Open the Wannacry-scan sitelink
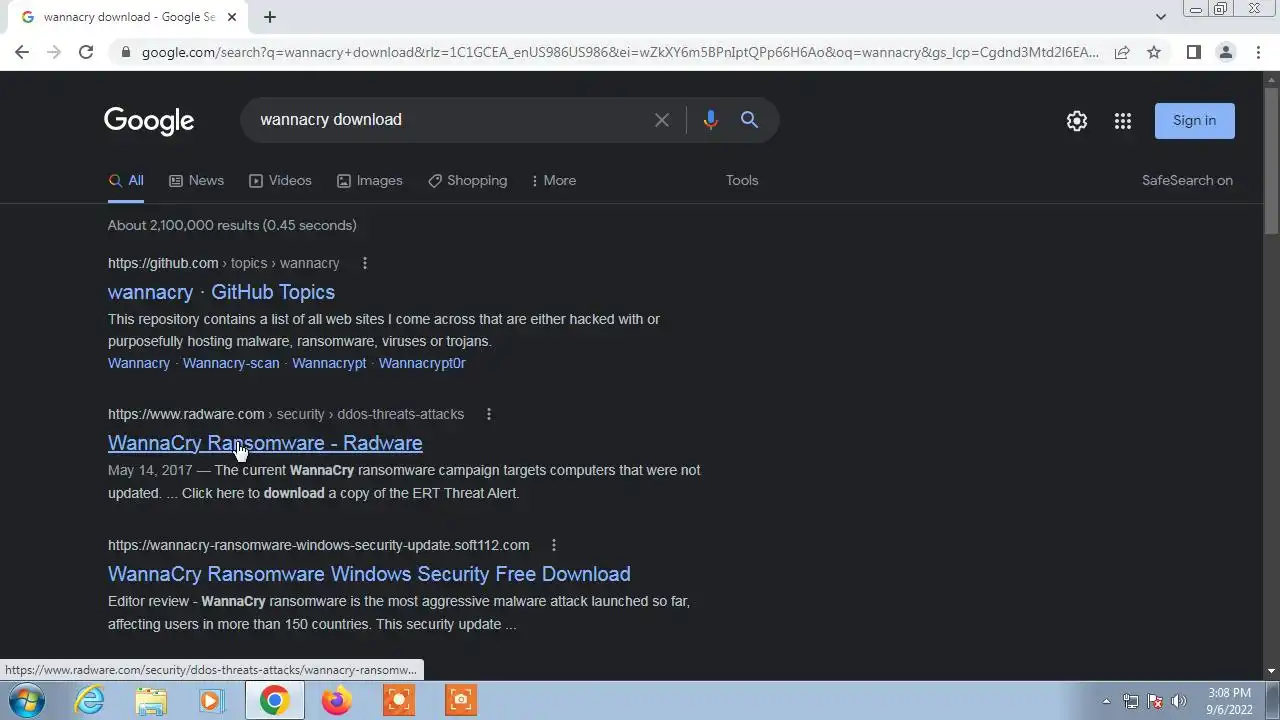Viewport: 1280px width, 720px height. (231, 363)
